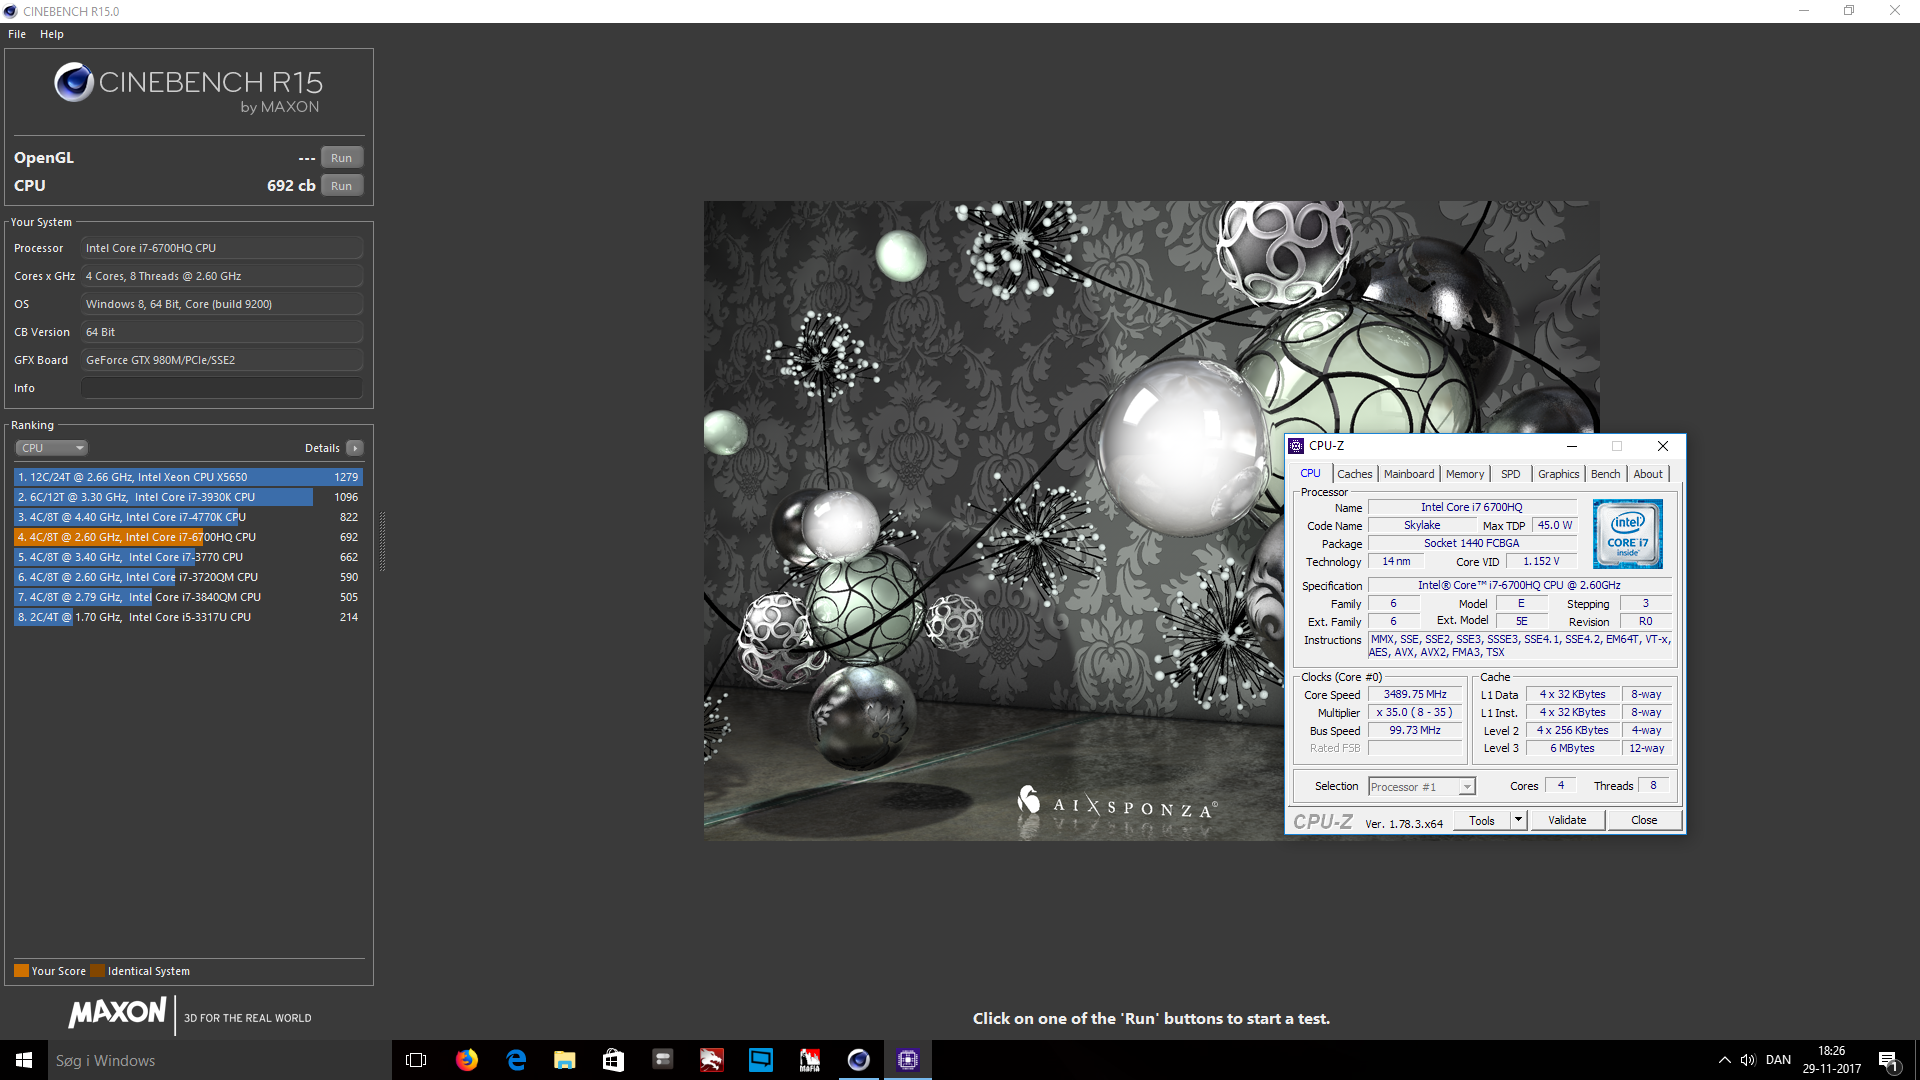Click the Close button in CPU-Z
Image resolution: width=1920 pixels, height=1080 pixels.
click(1644, 821)
